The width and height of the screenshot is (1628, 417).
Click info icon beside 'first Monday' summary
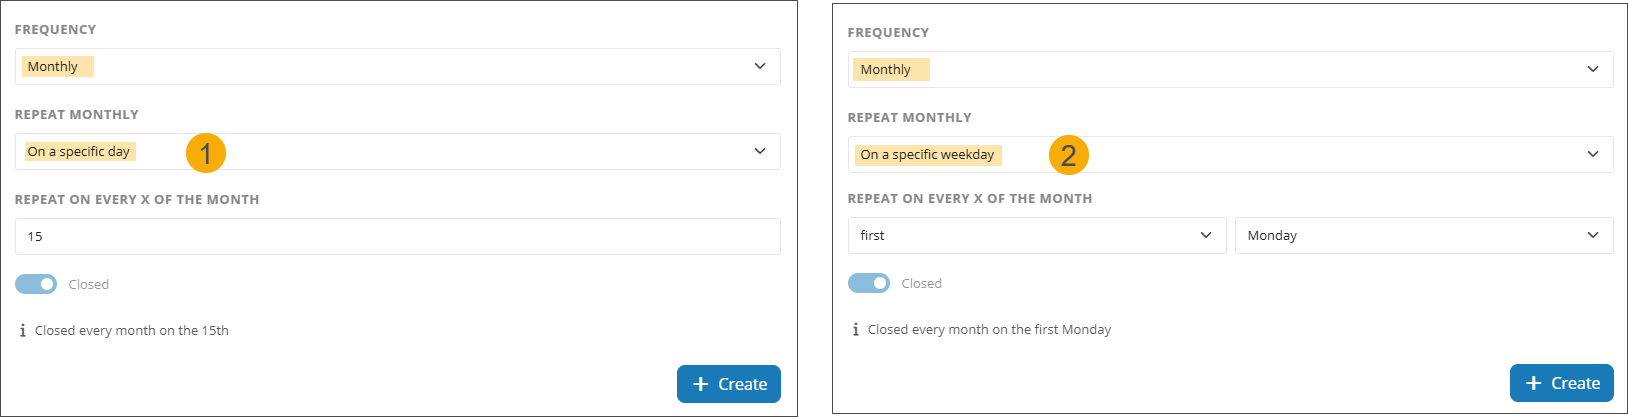(x=855, y=329)
